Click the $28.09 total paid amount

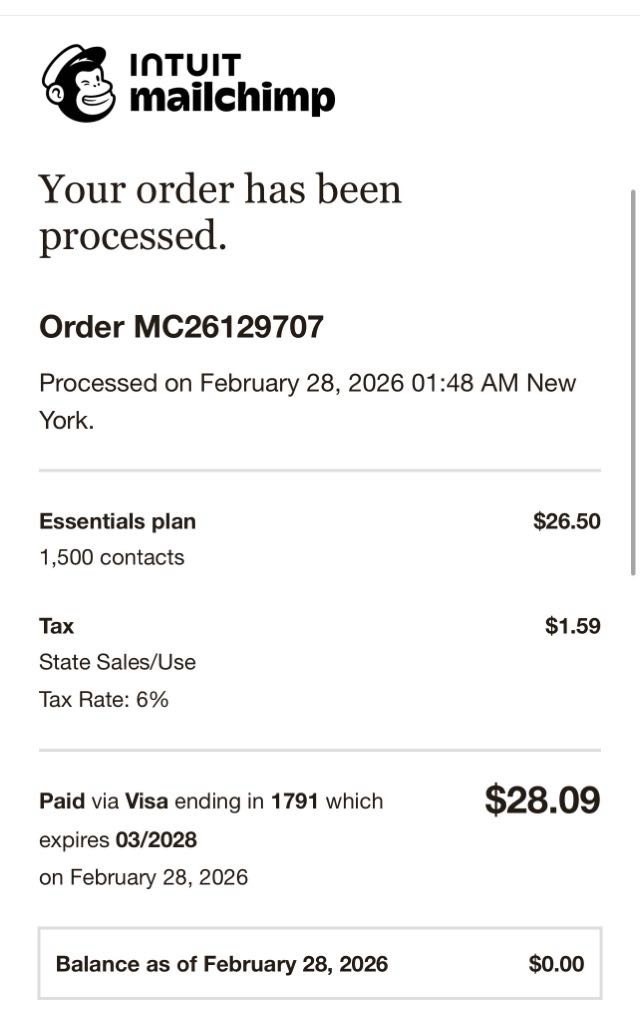[542, 800]
